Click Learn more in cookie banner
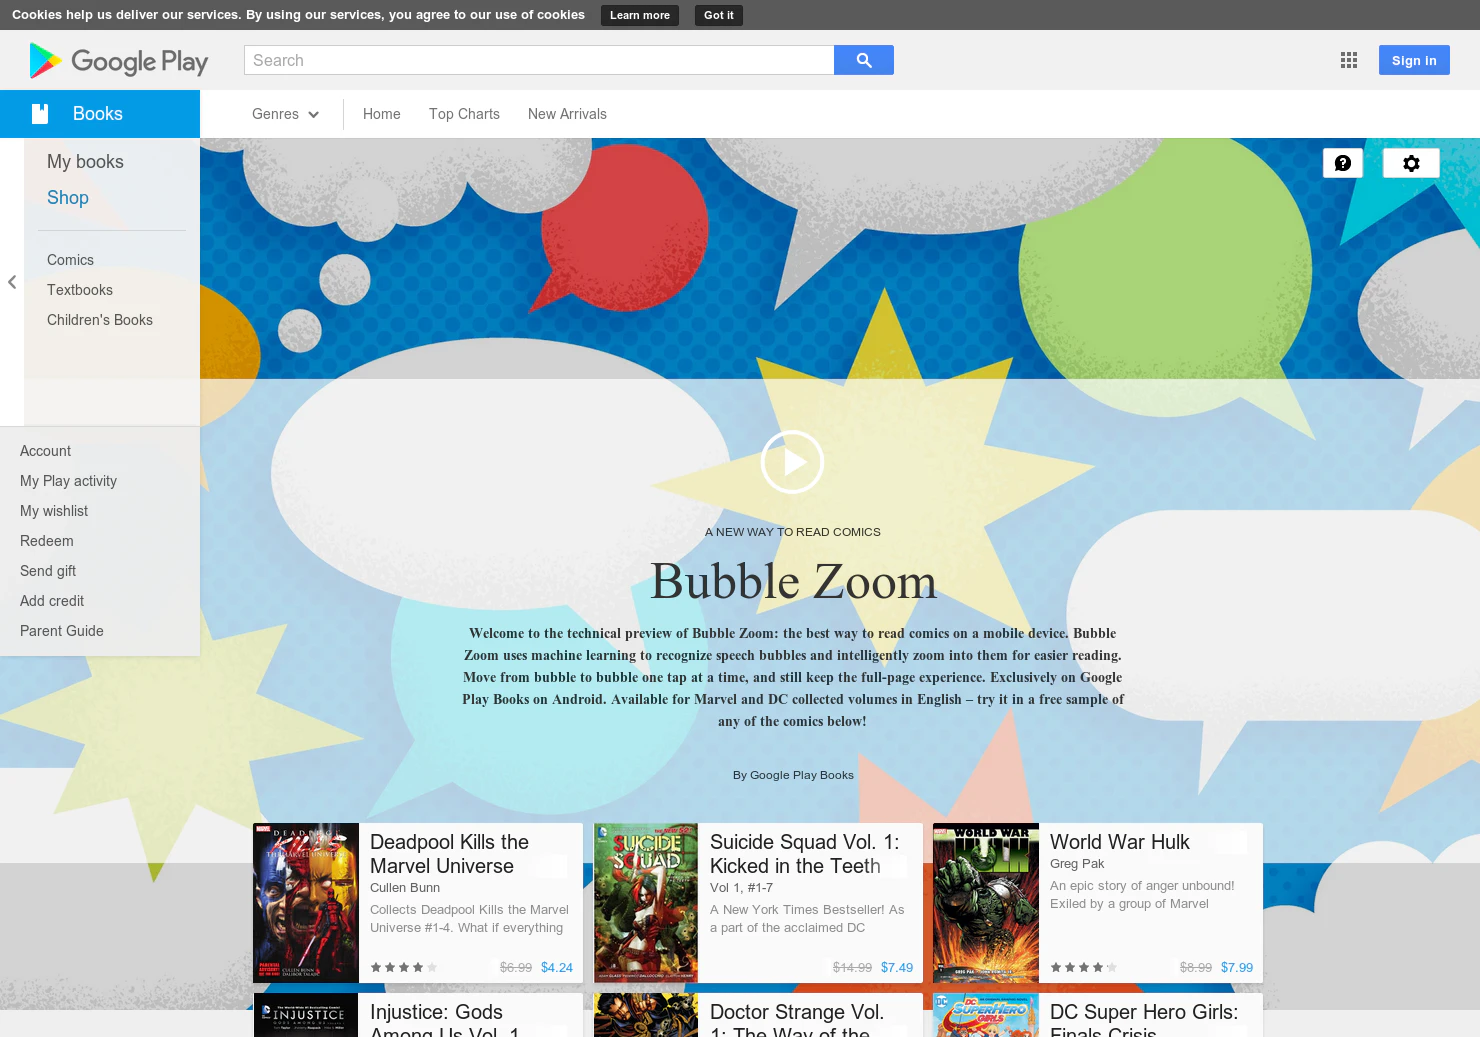This screenshot has width=1480, height=1037. click(x=640, y=15)
